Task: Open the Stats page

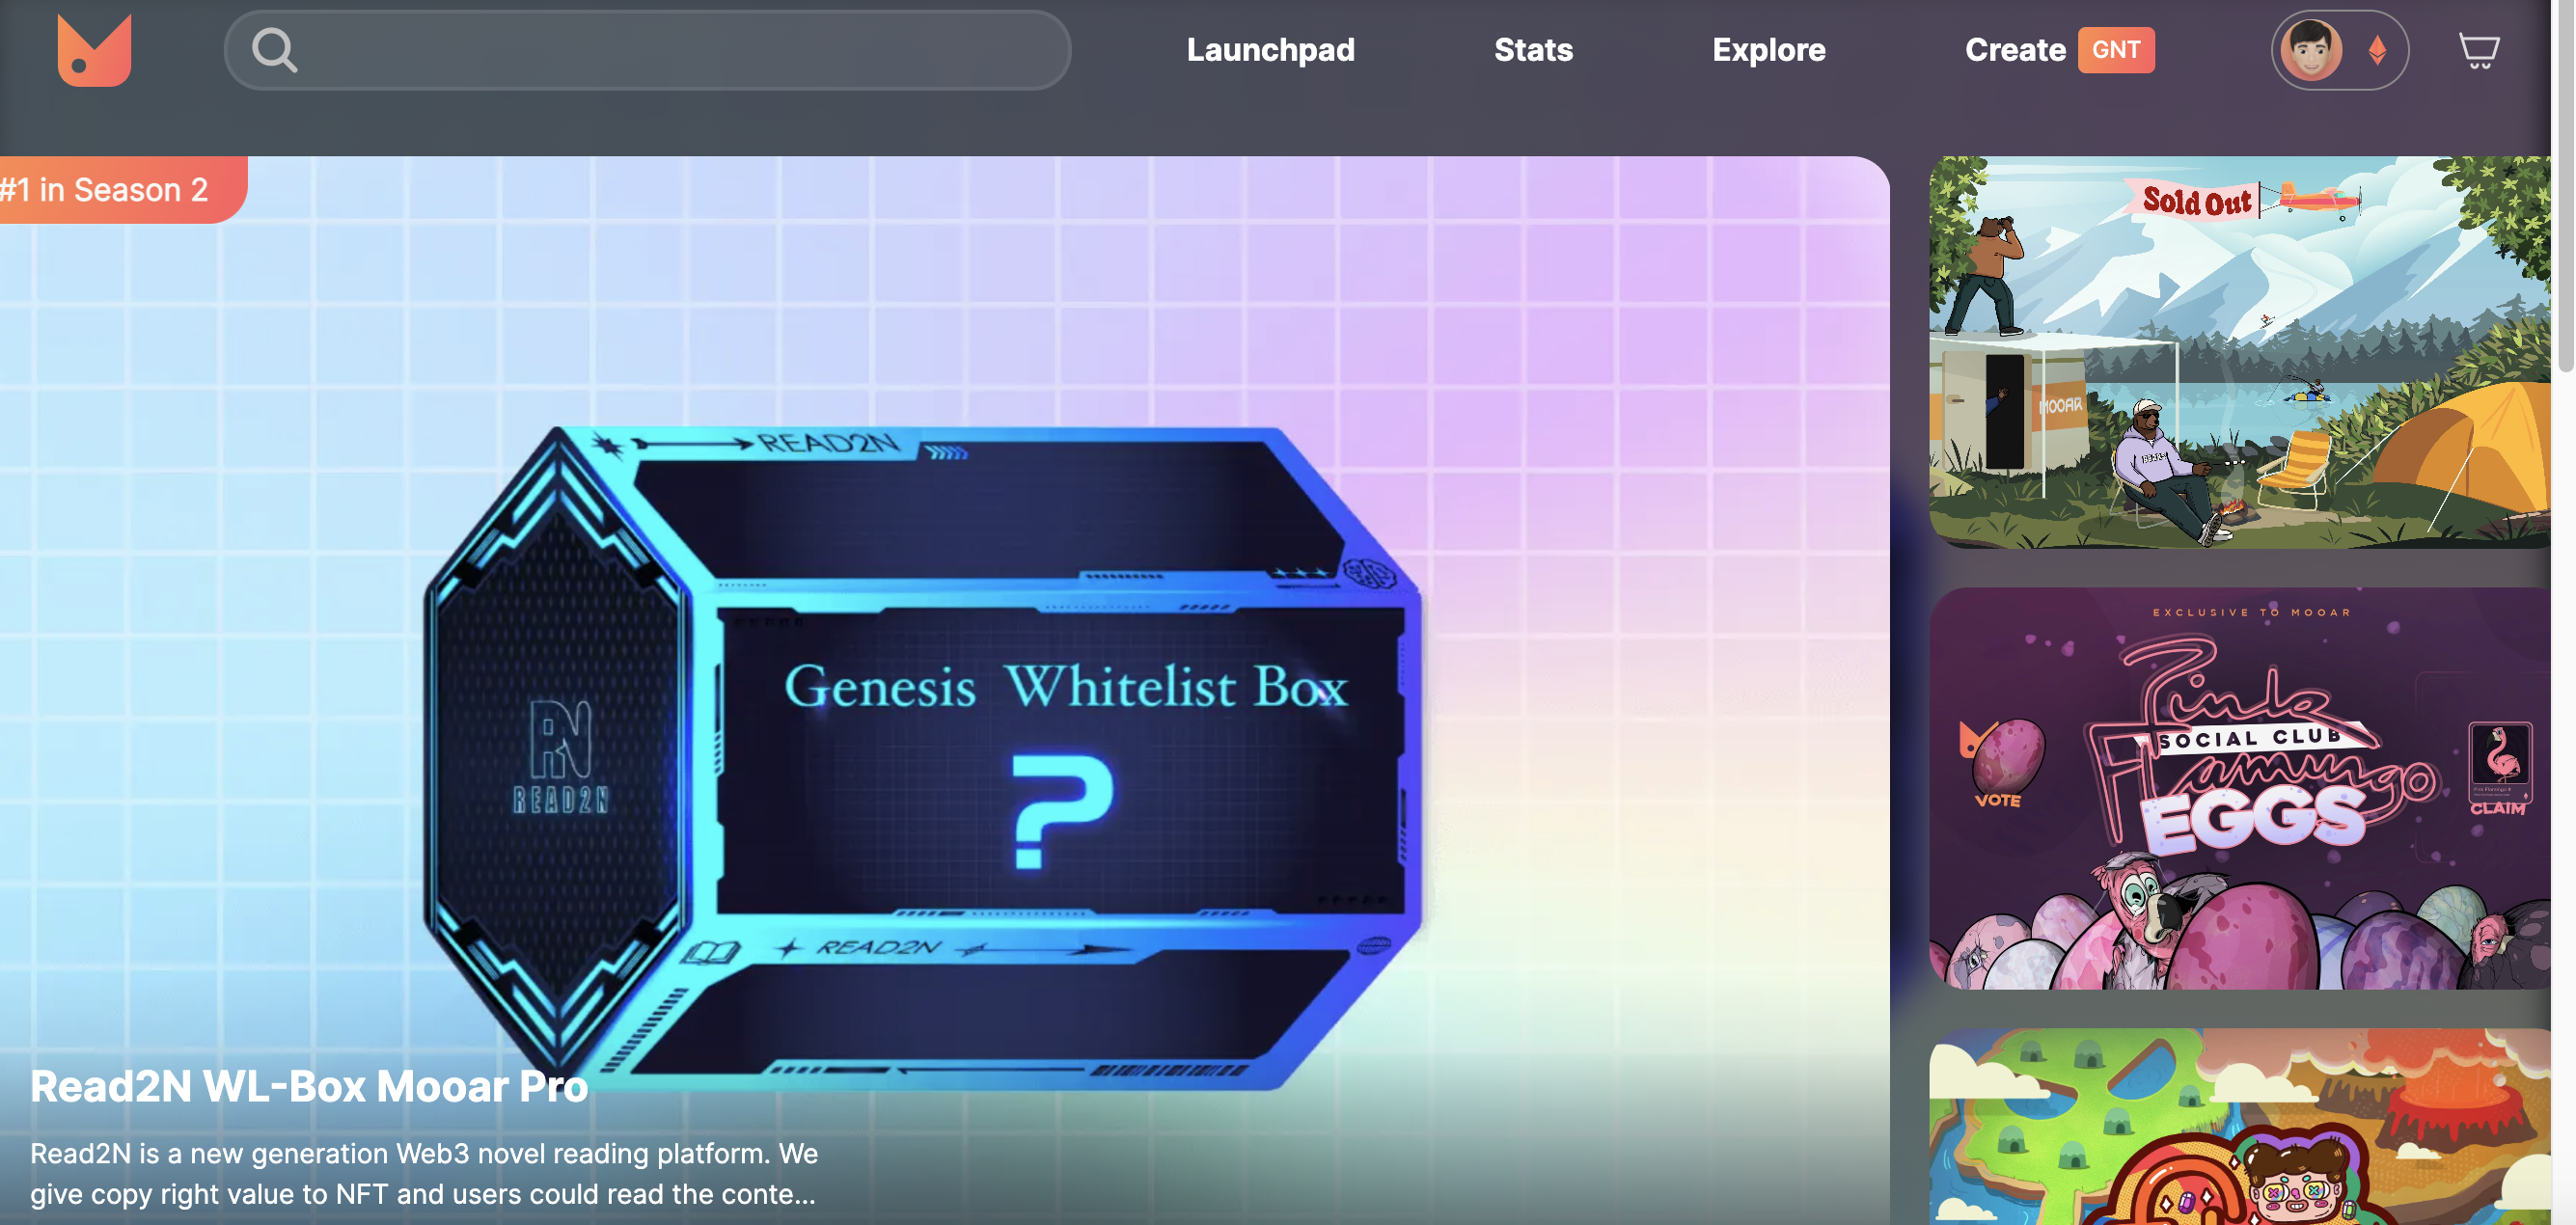Action: (x=1533, y=50)
